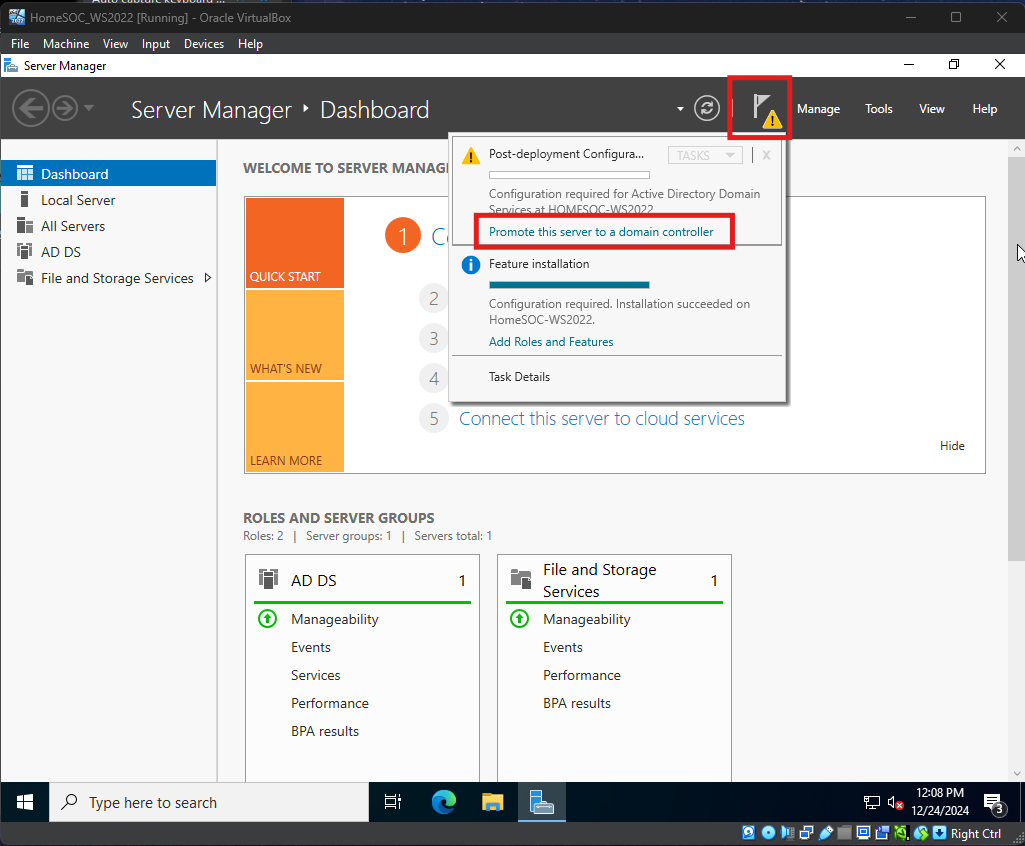Viewport: 1025px width, 846px height.
Task: Click the back navigation arrow
Action: [x=31, y=108]
